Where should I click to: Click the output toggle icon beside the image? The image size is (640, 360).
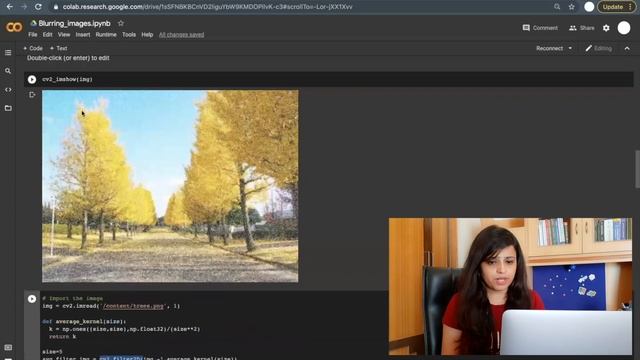pos(32,95)
